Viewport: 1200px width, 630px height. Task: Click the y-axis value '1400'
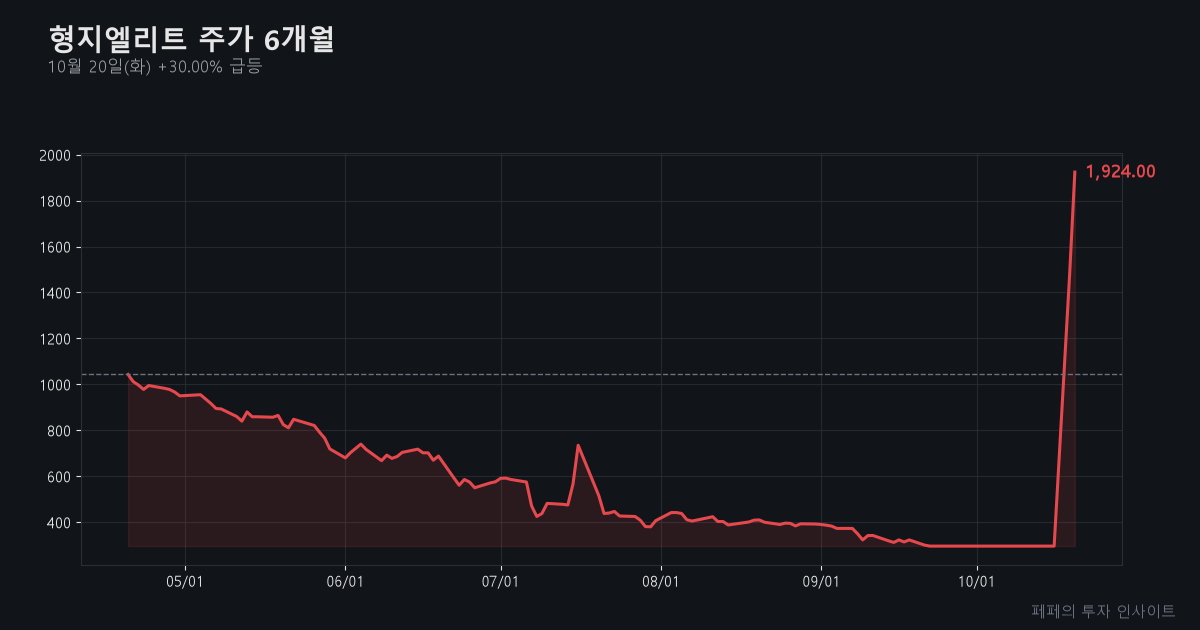pyautogui.click(x=54, y=294)
